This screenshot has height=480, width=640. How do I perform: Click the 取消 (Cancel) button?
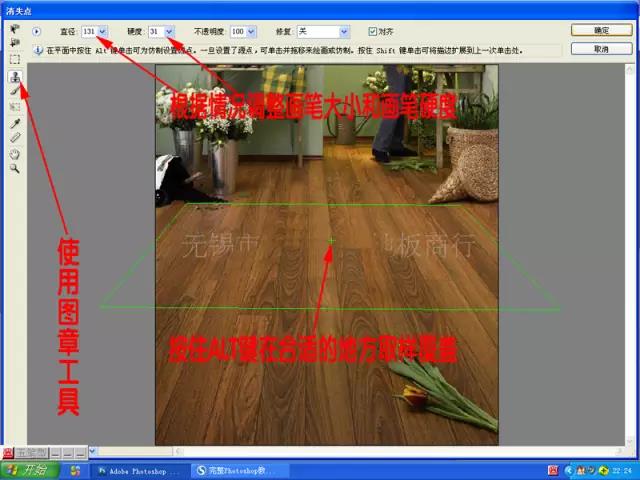point(601,49)
